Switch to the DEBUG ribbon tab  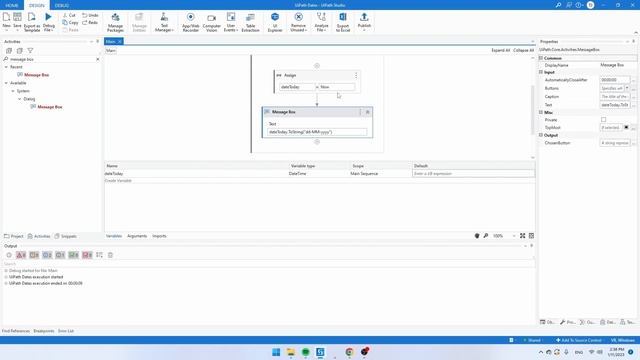[62, 5]
